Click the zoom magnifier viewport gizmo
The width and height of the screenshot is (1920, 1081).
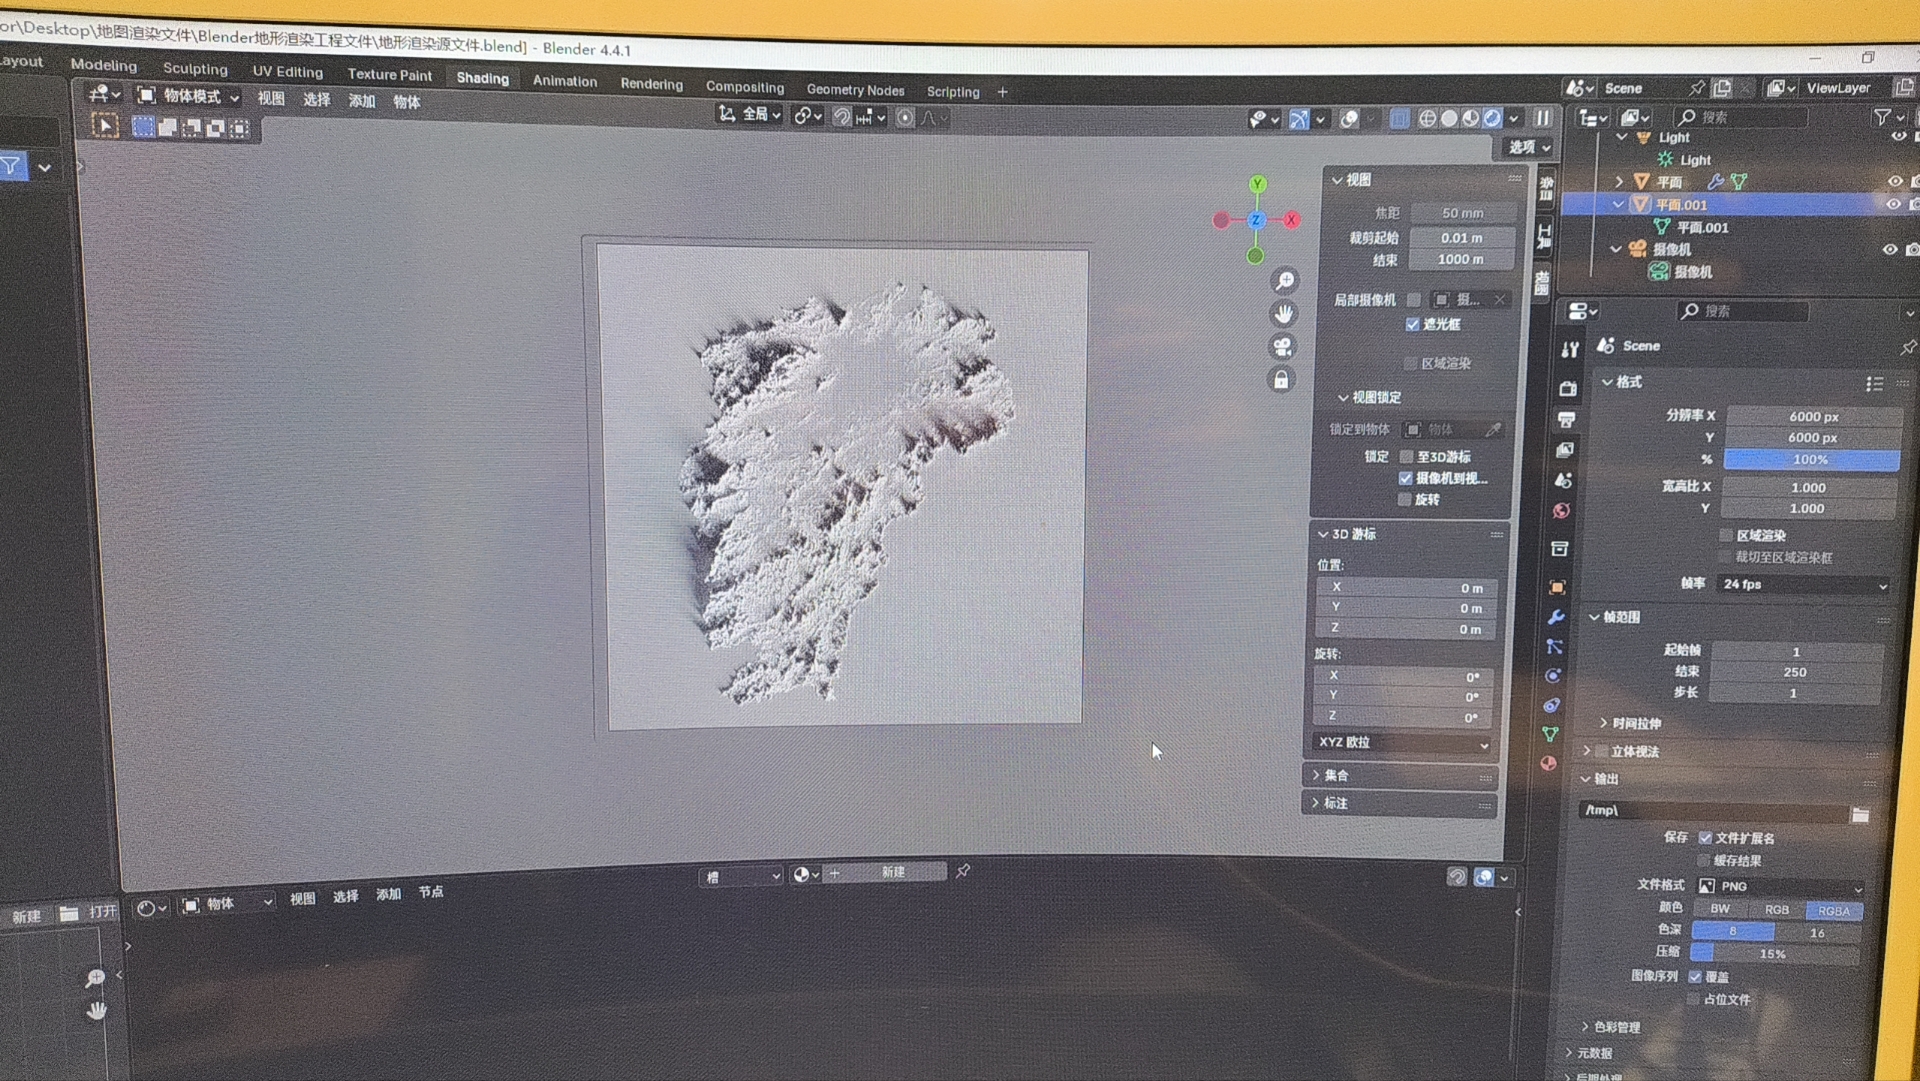tap(1285, 281)
